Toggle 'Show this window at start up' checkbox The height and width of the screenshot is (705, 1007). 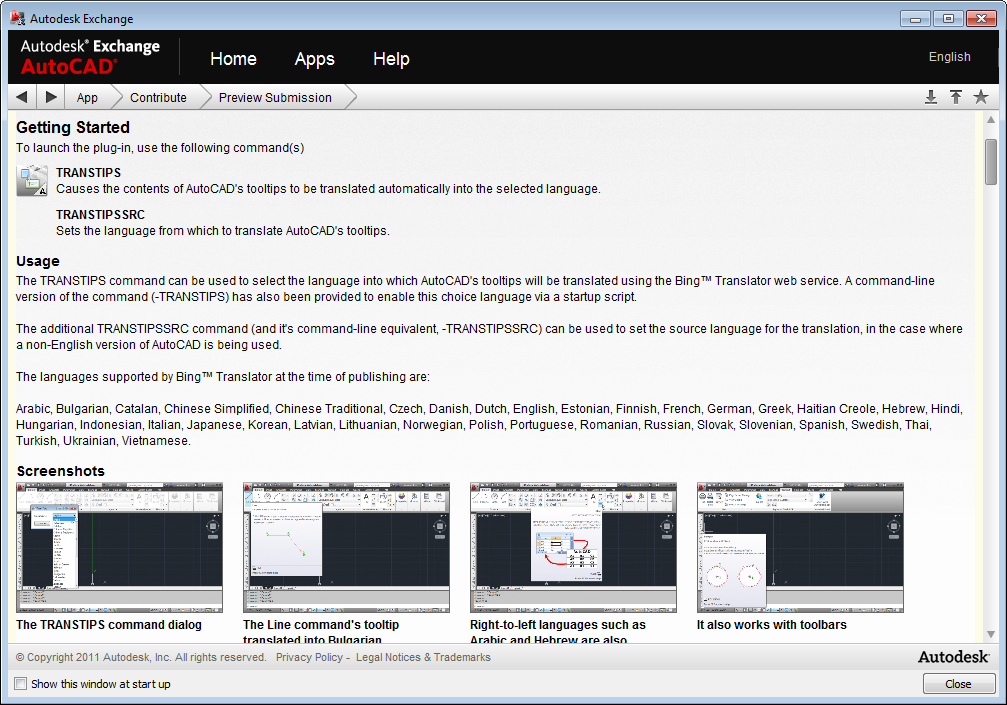(21, 684)
